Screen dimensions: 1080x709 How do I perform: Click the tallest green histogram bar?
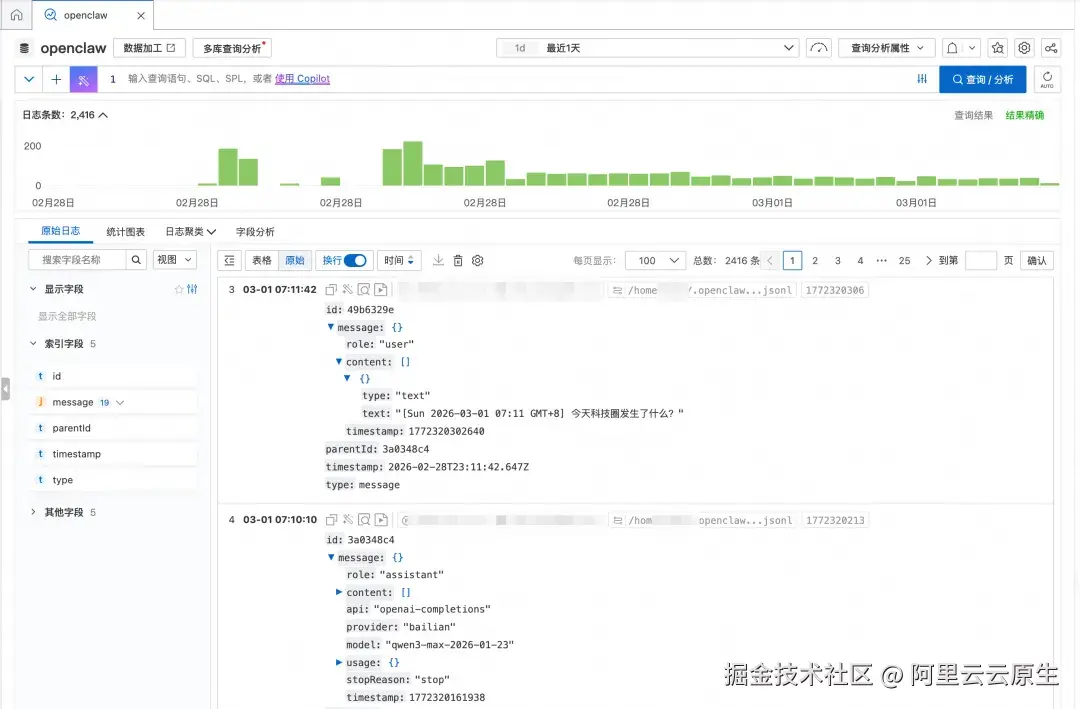[413, 163]
